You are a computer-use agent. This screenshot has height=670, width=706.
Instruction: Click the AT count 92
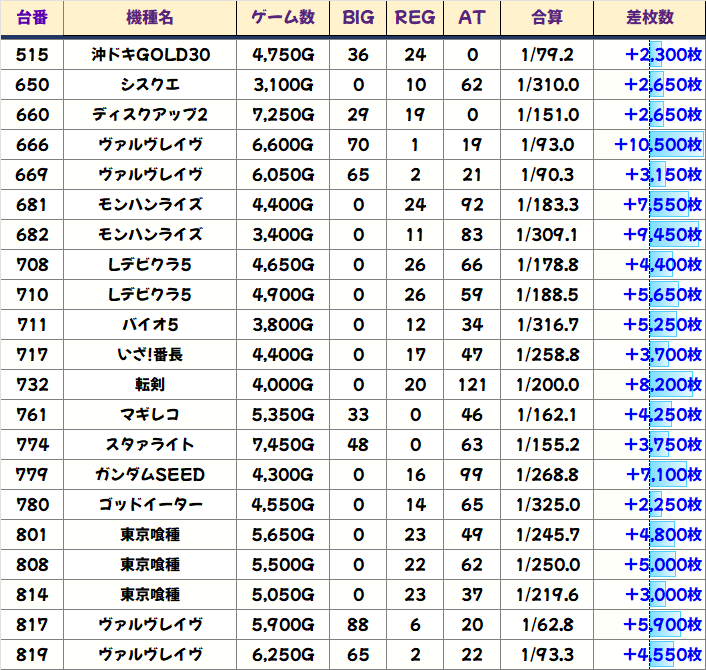[472, 205]
